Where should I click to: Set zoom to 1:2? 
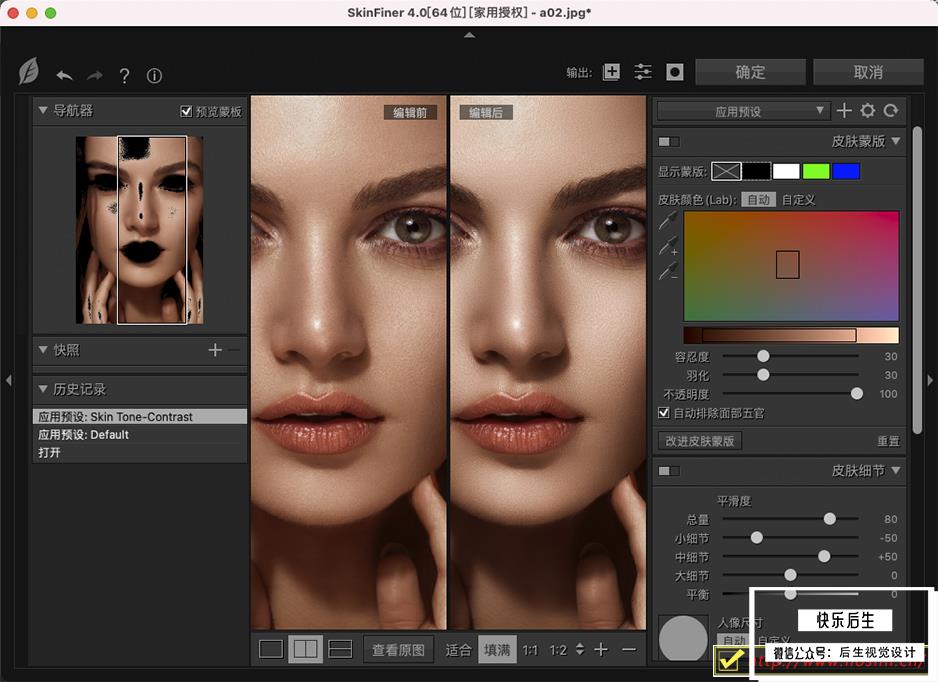[x=558, y=650]
